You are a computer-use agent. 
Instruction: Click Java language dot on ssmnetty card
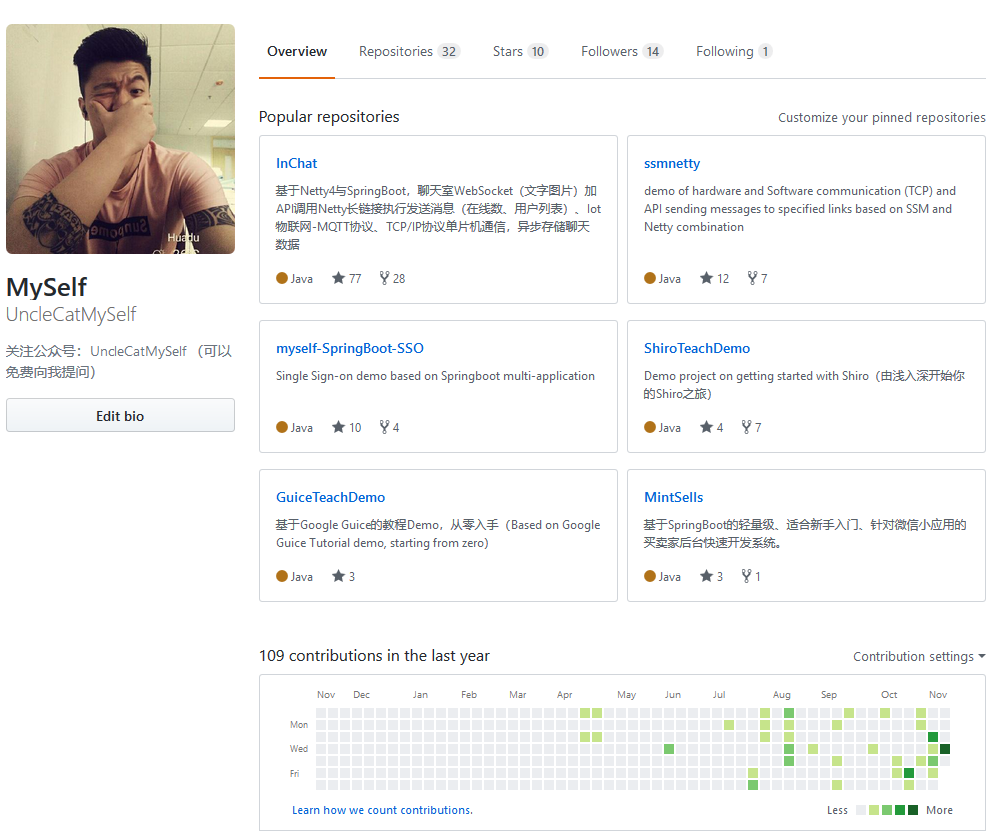point(650,278)
